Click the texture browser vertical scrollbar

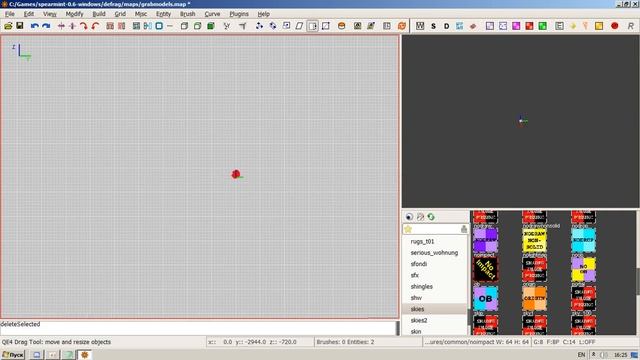(638, 281)
